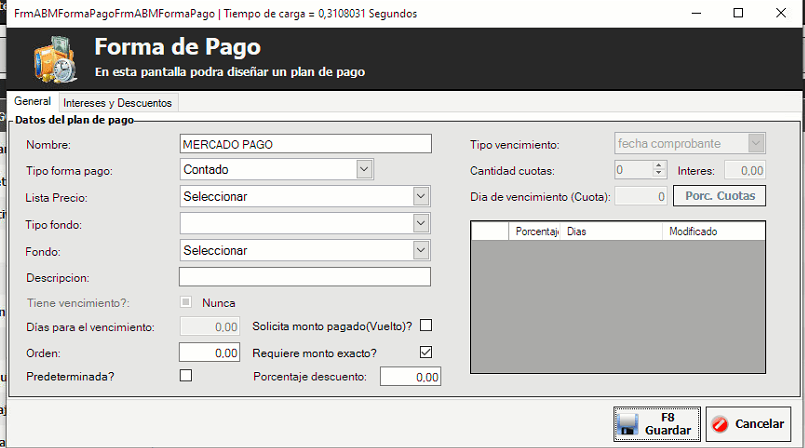This screenshot has height=448, width=805.
Task: Select the General tab
Action: point(33,102)
